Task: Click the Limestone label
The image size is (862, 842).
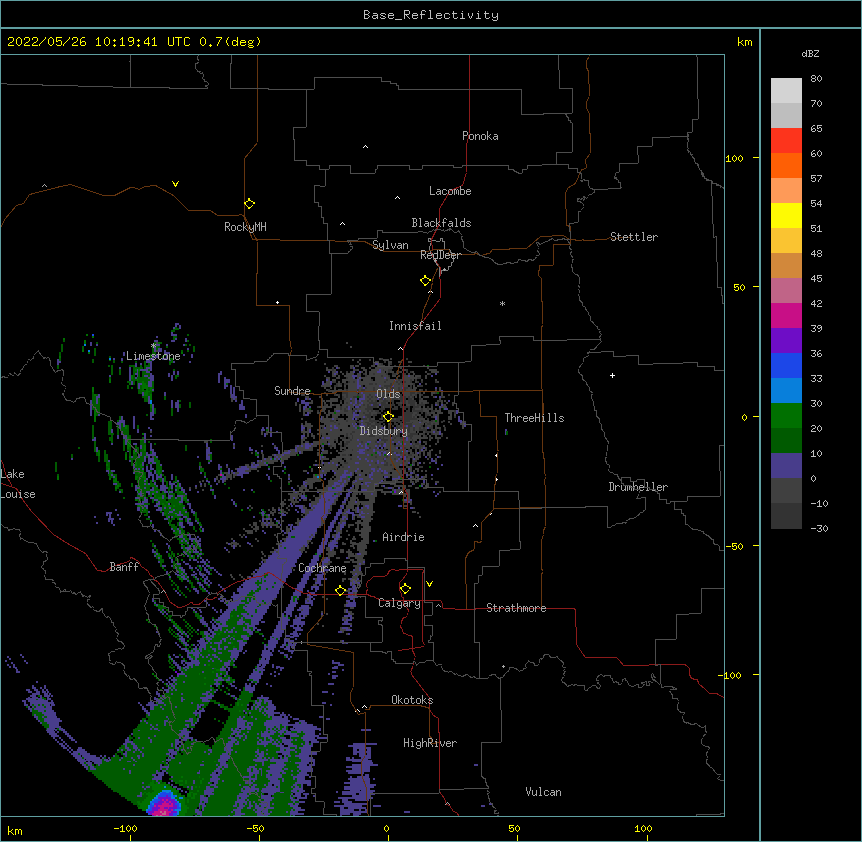Action: [153, 356]
